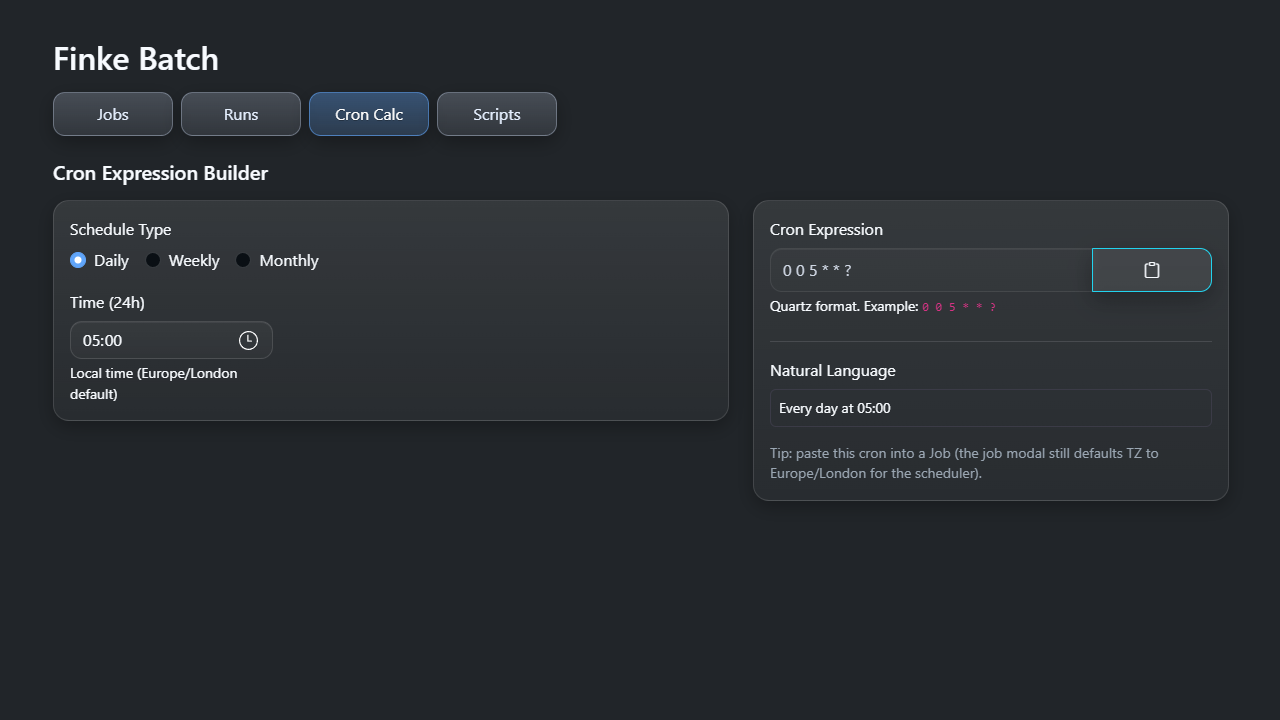
Task: Switch to the Runs tab
Action: 240,113
